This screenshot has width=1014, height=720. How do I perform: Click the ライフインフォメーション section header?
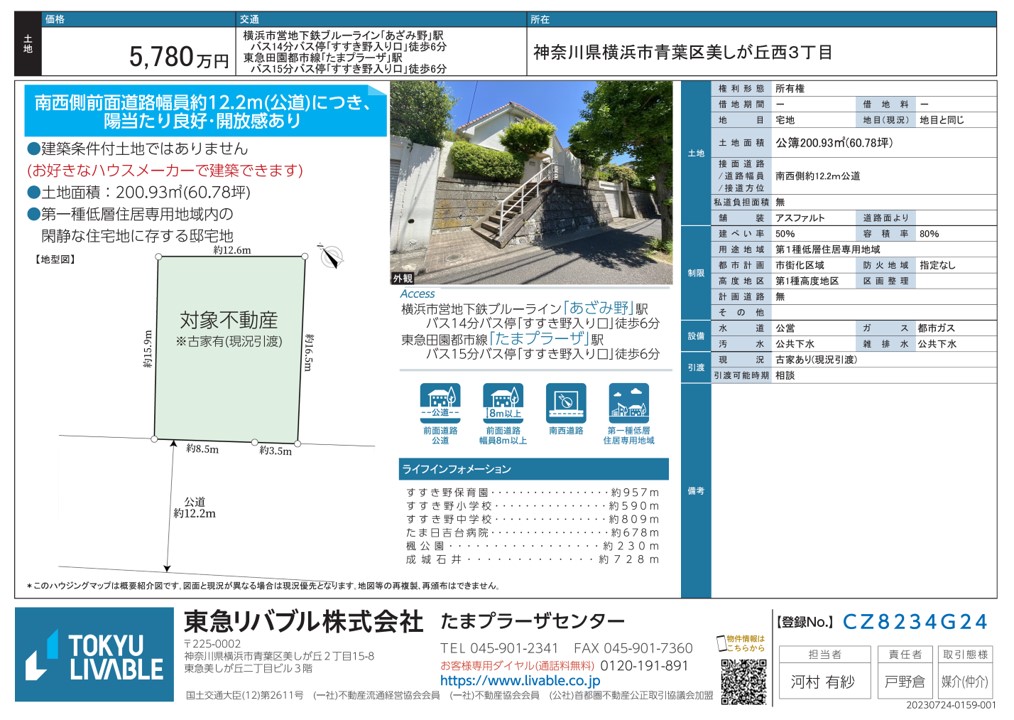click(x=533, y=469)
